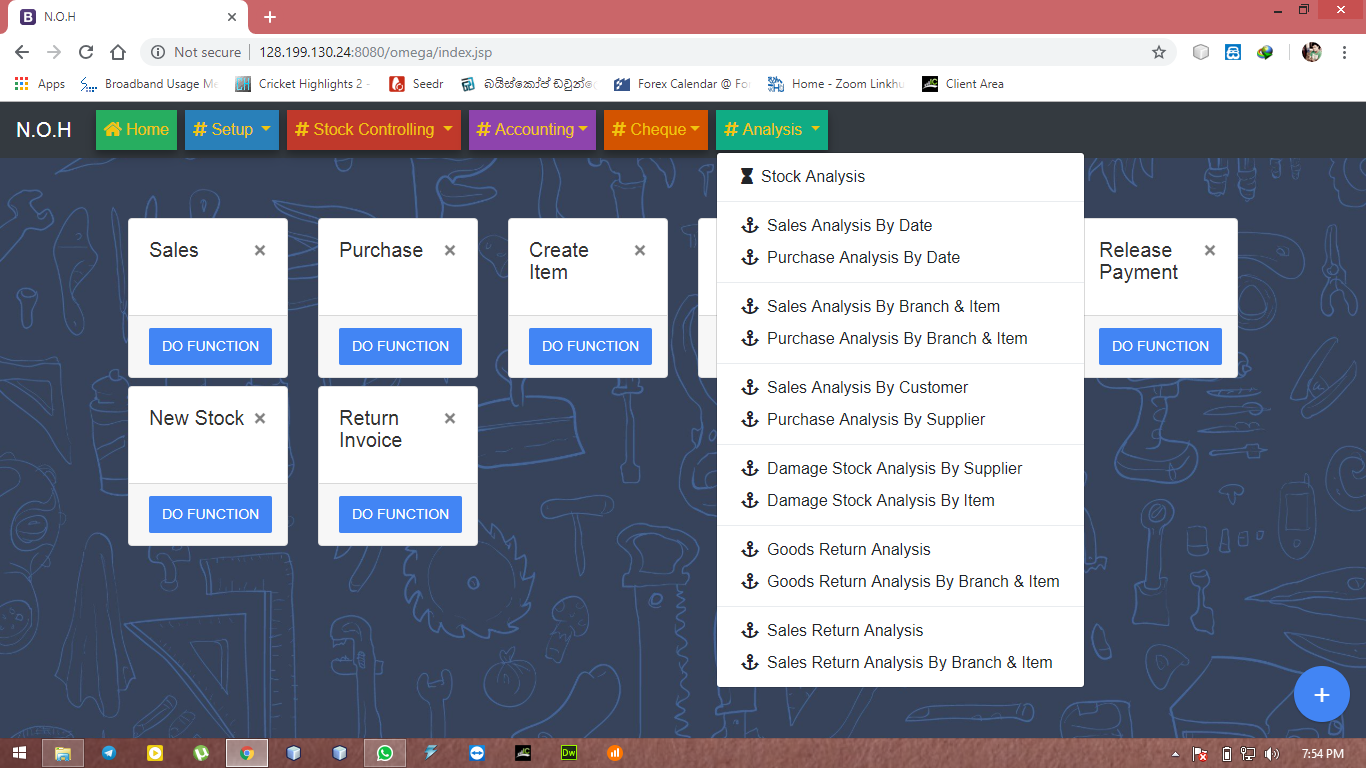Select Goods Return Analysis By Branch & Item

tap(900, 582)
